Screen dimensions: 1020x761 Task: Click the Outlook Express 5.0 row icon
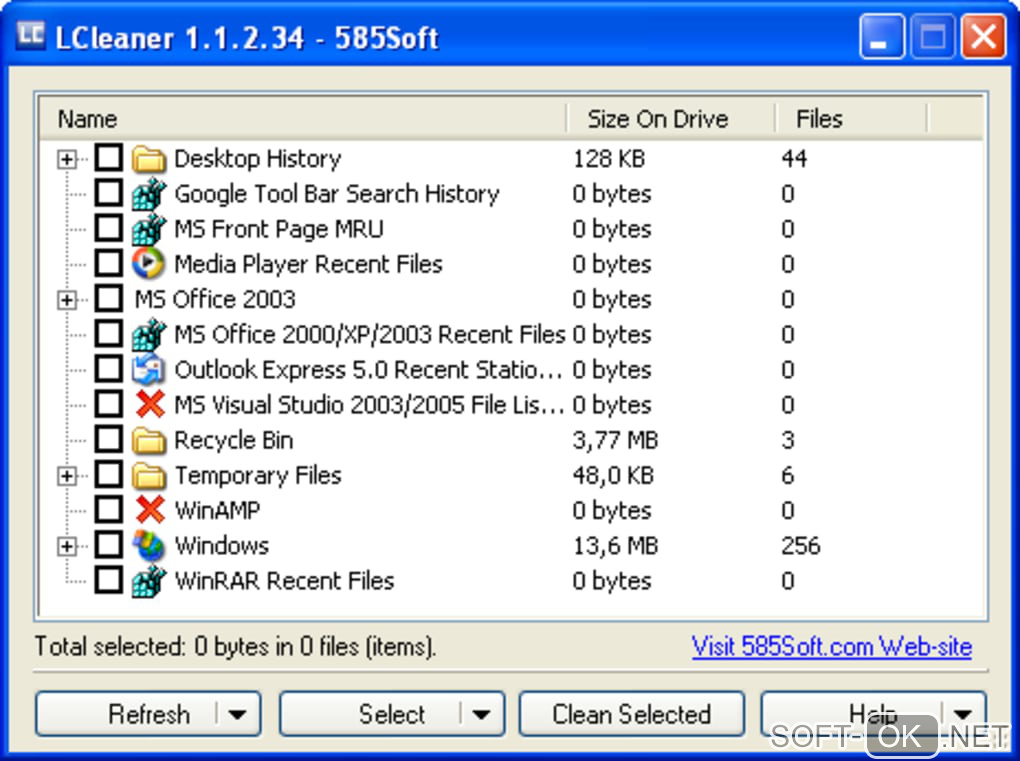[x=149, y=369]
